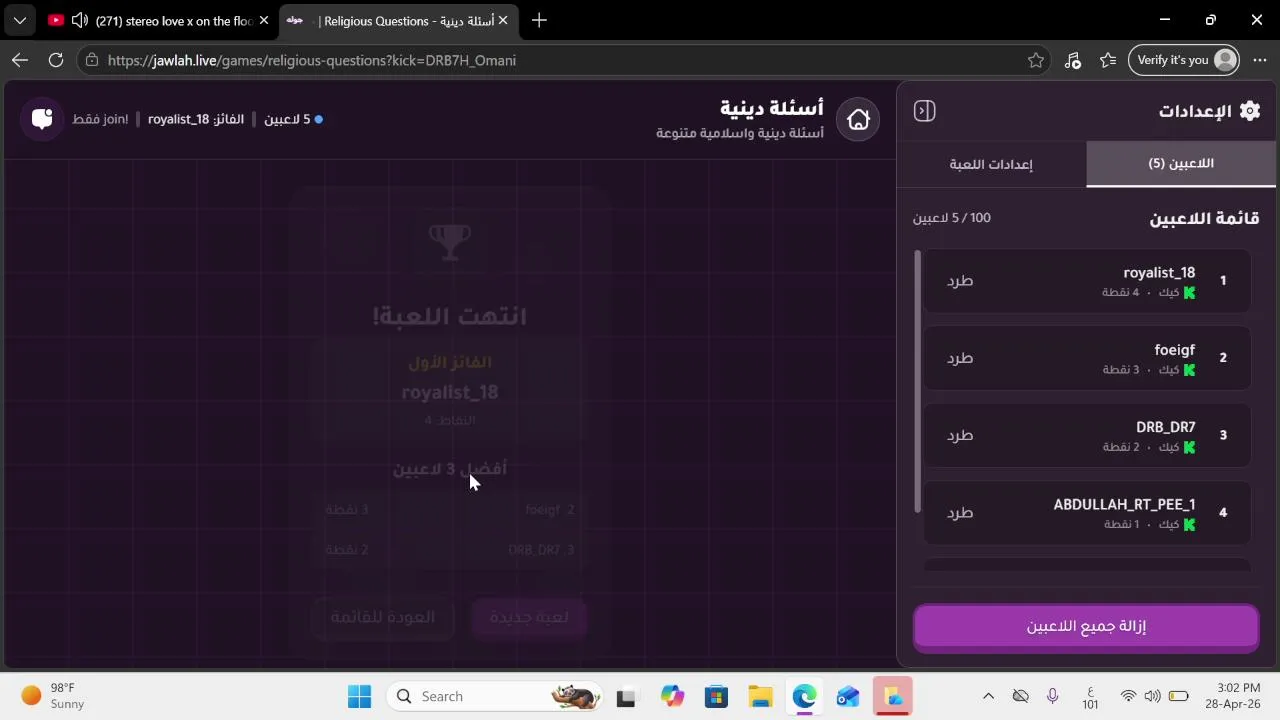Click the browser address bar URL
This screenshot has width=1280, height=720.
[x=312, y=60]
